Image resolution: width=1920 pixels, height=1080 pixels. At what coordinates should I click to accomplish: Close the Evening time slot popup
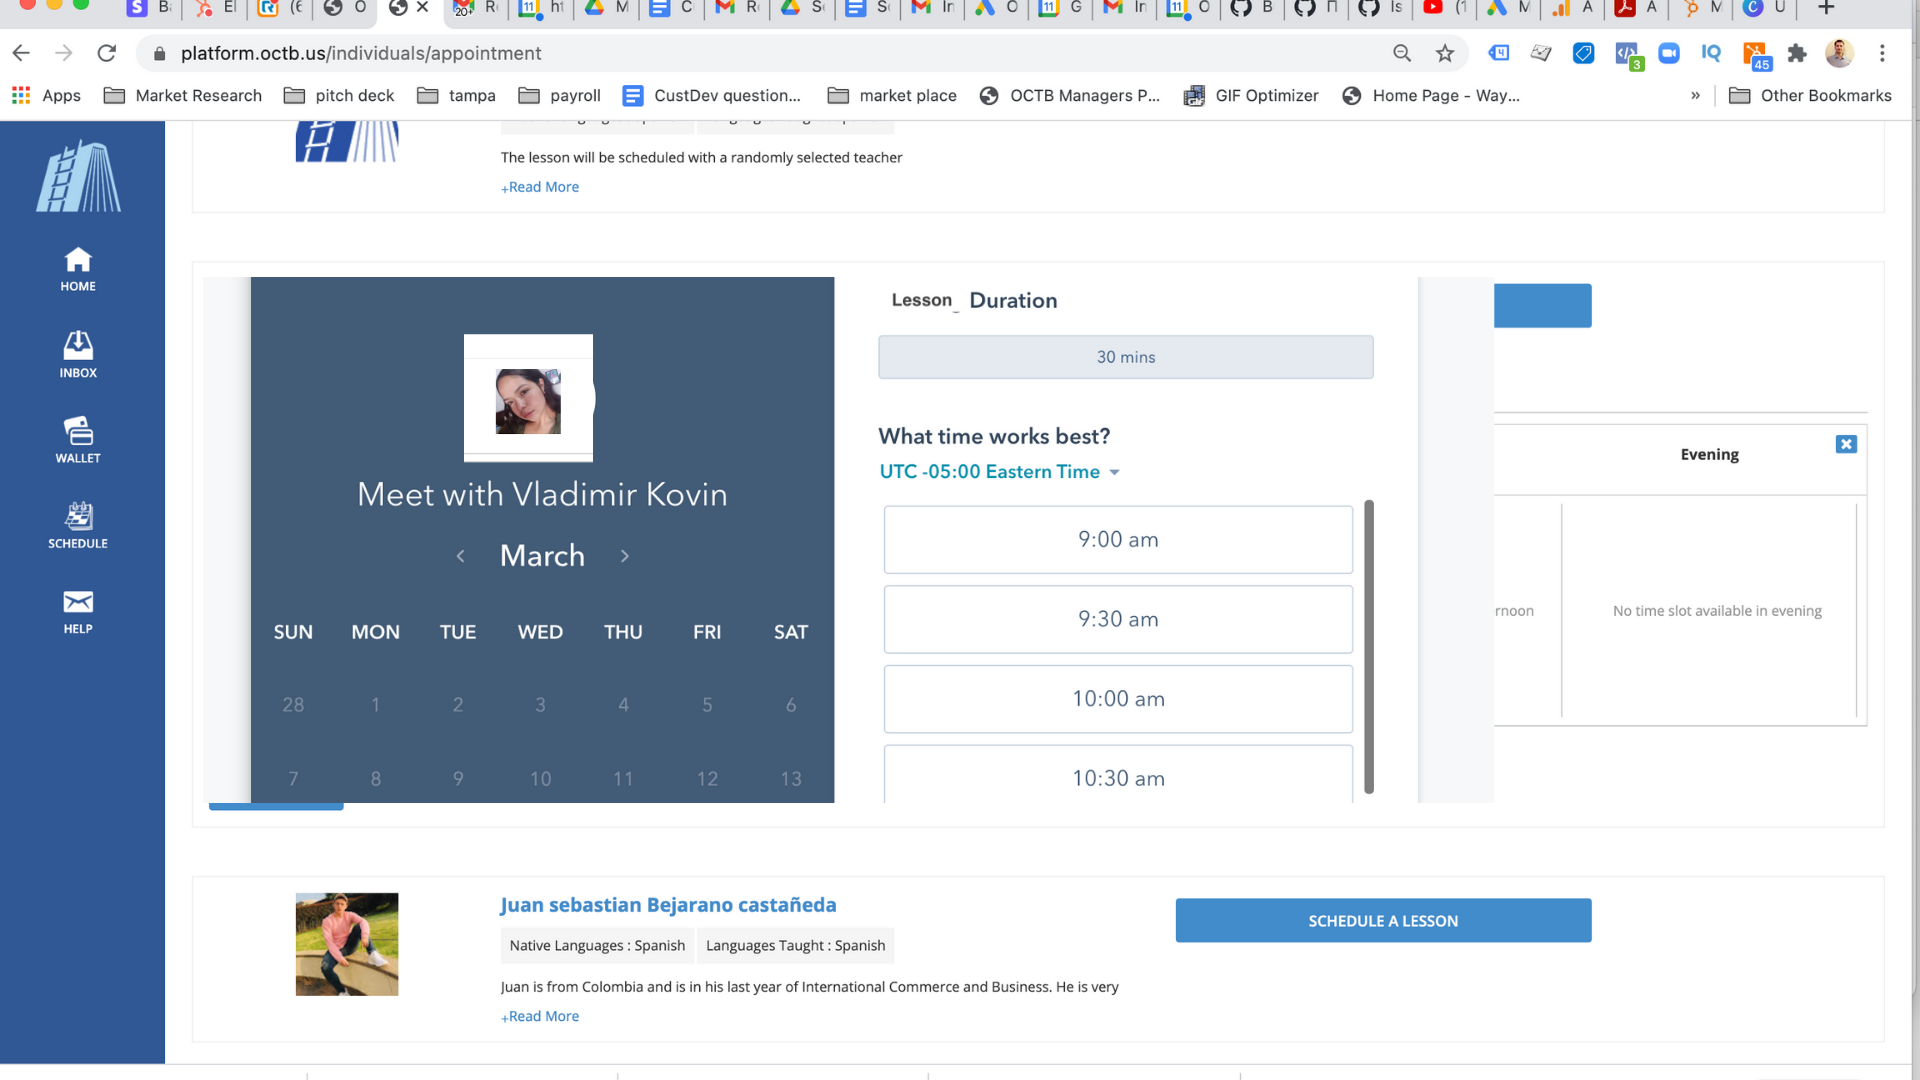(x=1846, y=444)
